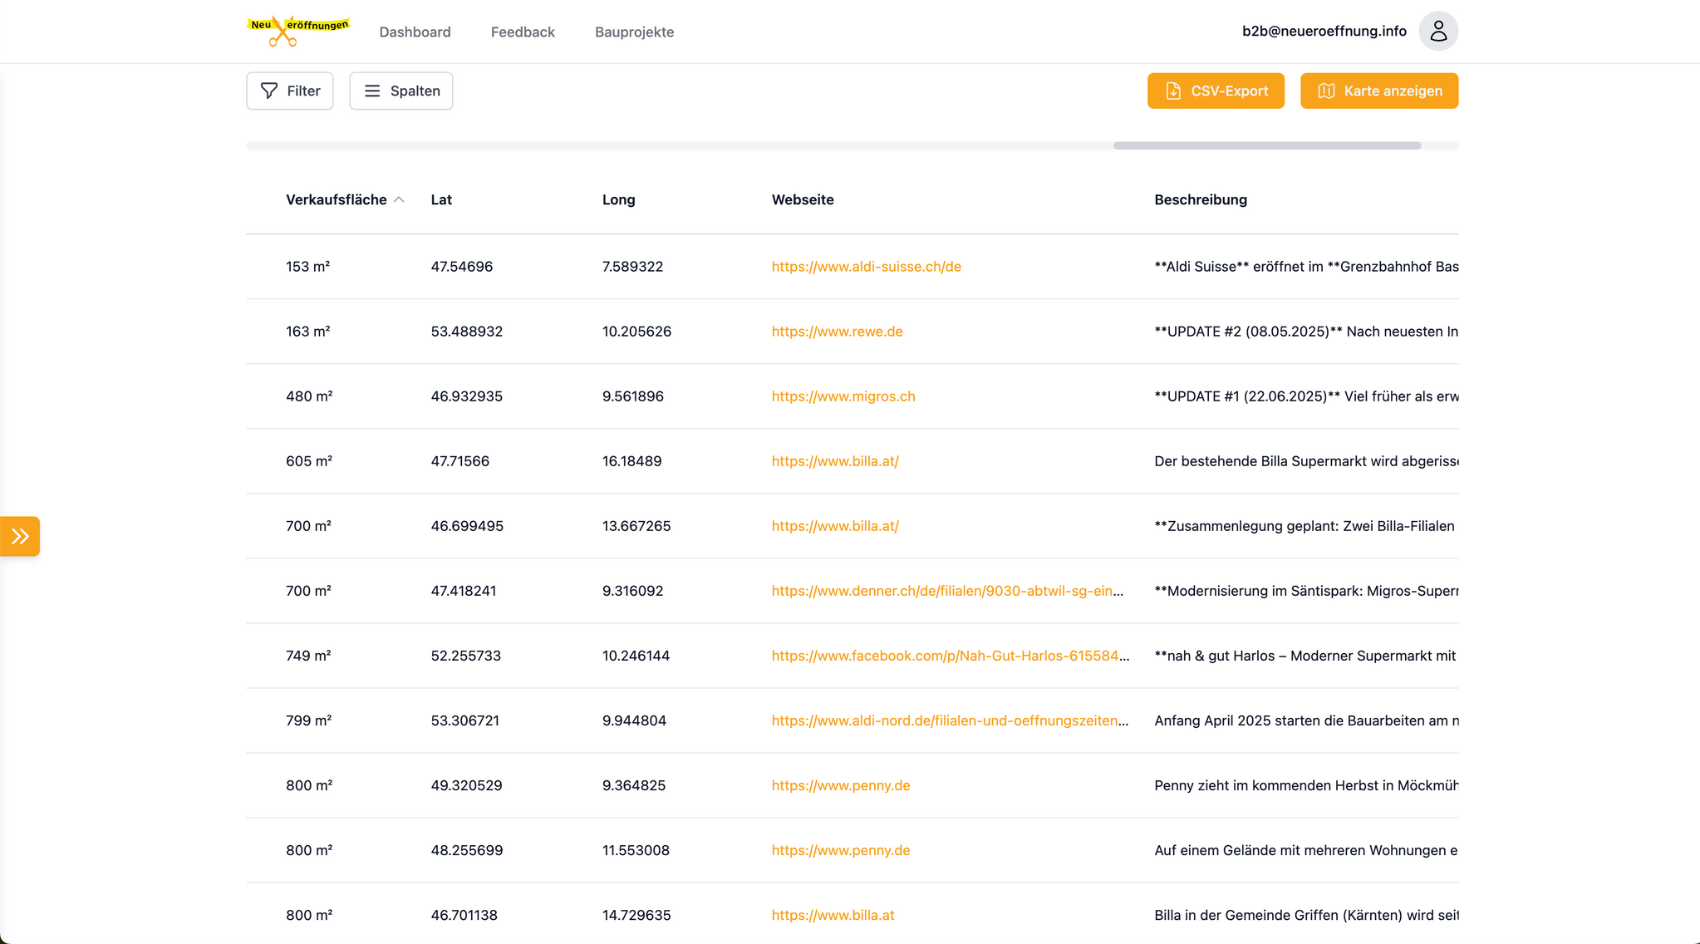1700x944 pixels.
Task: Click longitude value 10.205626
Action: [x=637, y=332]
